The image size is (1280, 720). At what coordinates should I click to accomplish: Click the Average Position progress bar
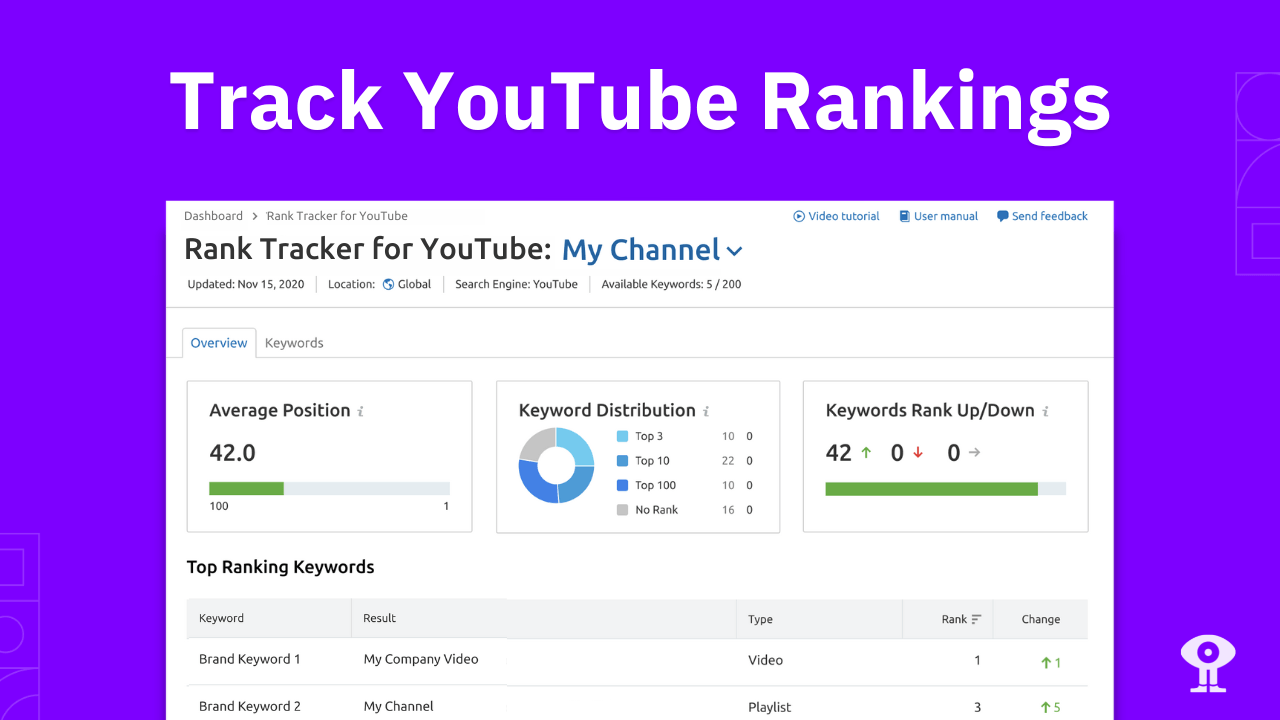tap(329, 488)
